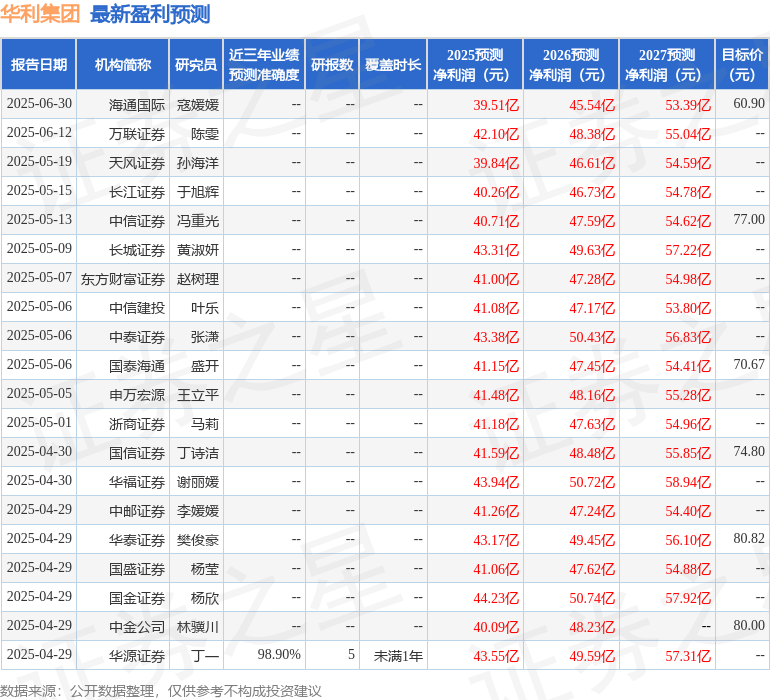
Task: Click analyst 陈雯
Action: coord(205,134)
